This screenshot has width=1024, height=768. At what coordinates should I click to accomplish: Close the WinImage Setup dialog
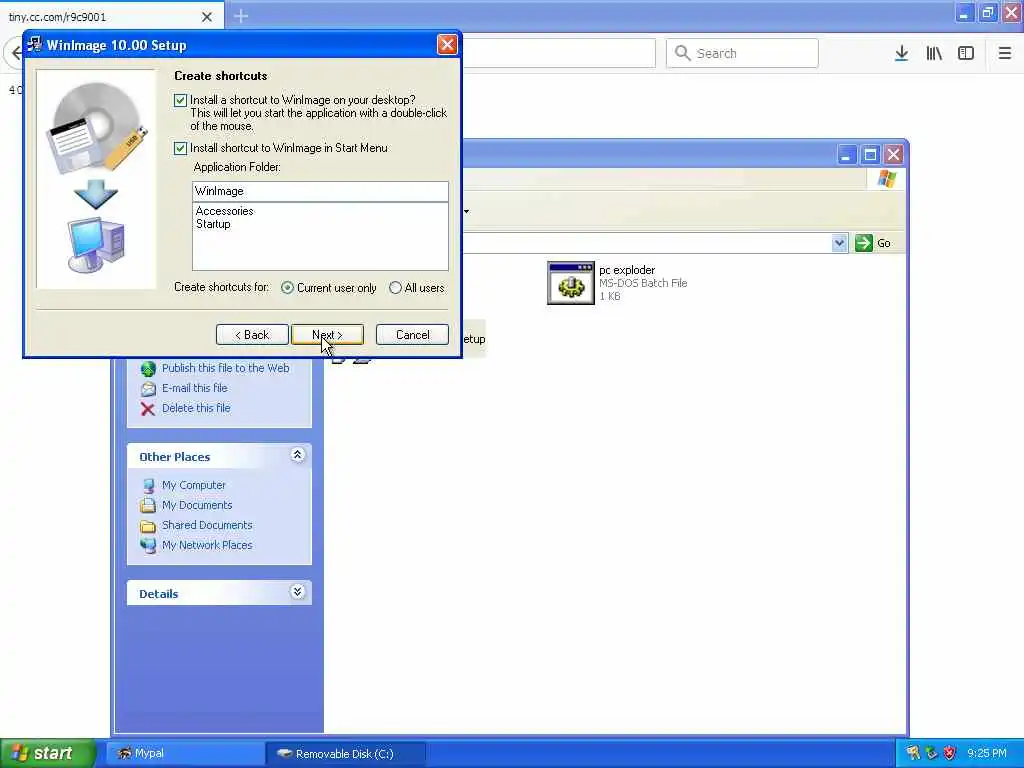click(447, 44)
